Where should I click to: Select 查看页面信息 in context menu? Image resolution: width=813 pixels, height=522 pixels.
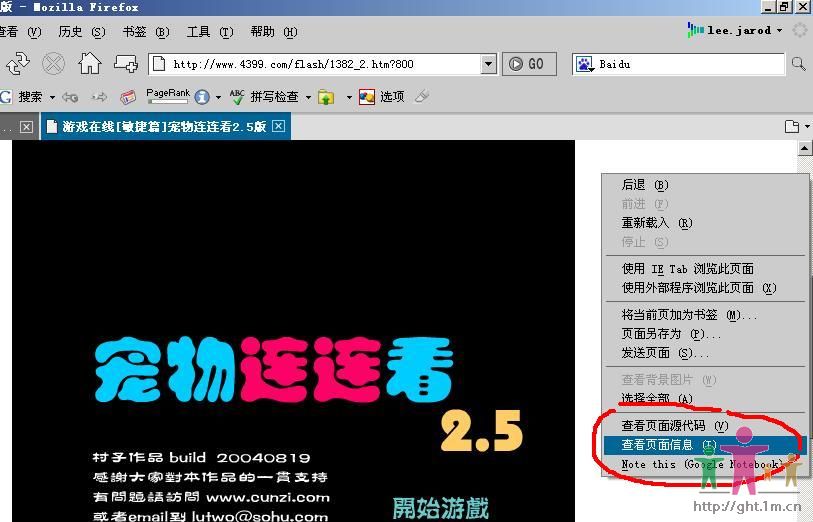point(668,445)
